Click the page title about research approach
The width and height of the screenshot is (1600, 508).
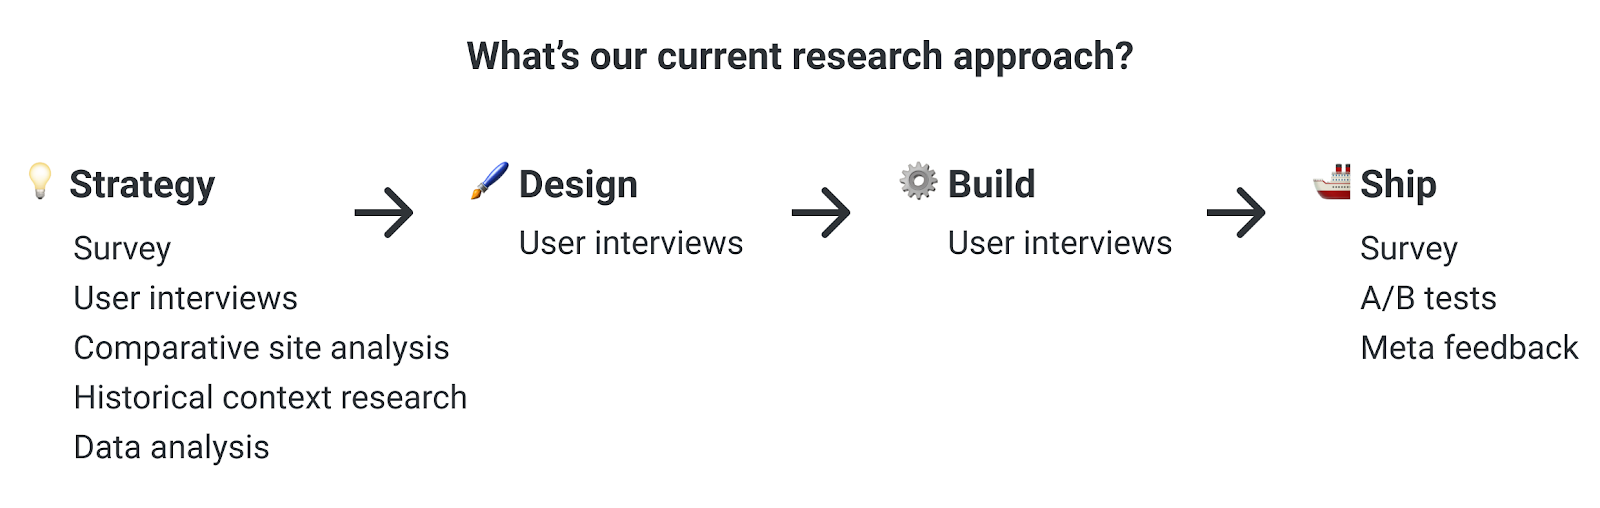point(800,57)
